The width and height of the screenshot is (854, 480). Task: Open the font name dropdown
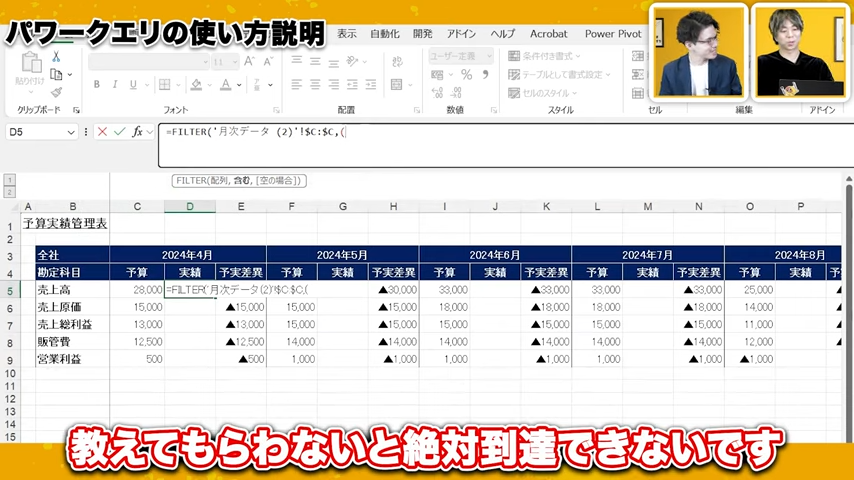coord(205,62)
